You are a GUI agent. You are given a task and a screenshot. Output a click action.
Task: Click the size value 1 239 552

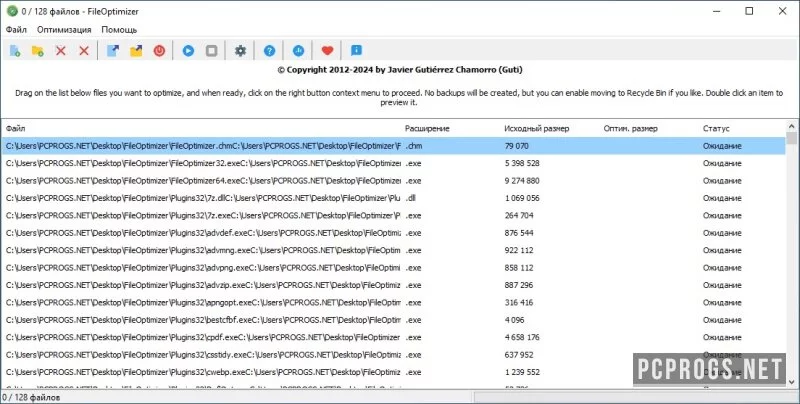[522, 372]
